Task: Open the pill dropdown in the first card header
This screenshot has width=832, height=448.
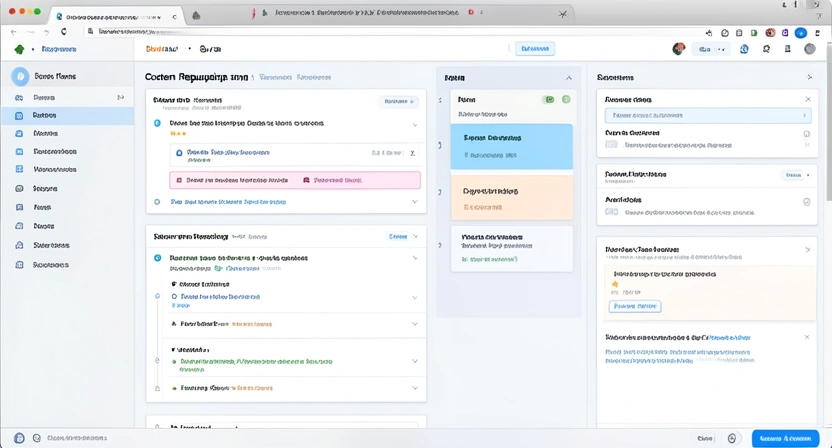Action: click(398, 101)
